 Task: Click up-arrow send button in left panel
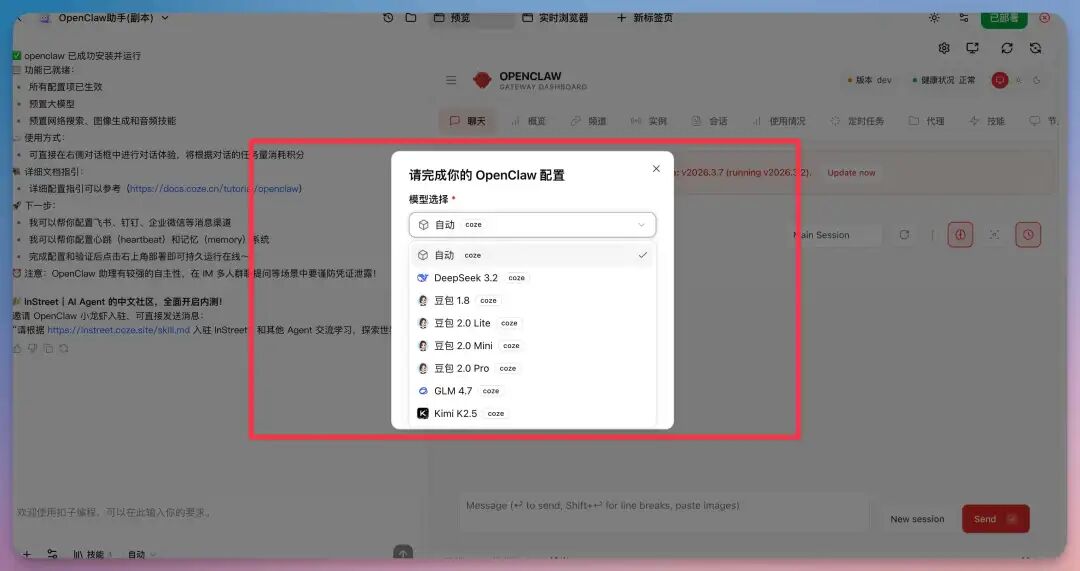(403, 552)
